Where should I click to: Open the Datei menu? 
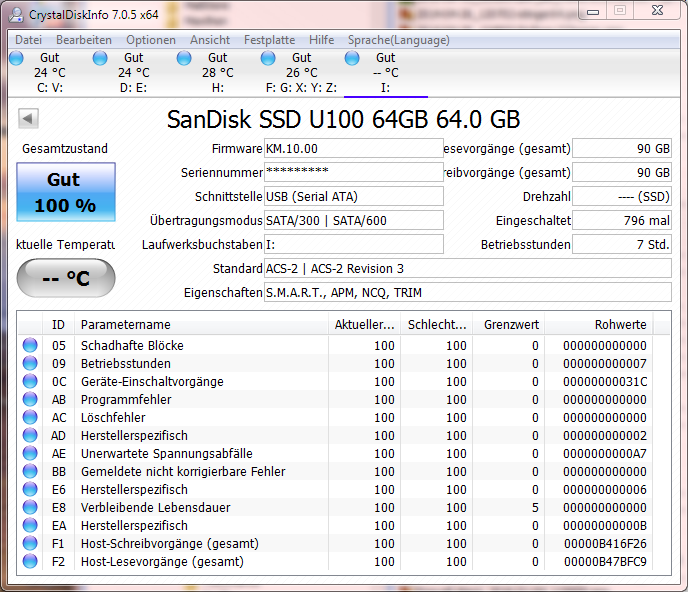pyautogui.click(x=29, y=40)
